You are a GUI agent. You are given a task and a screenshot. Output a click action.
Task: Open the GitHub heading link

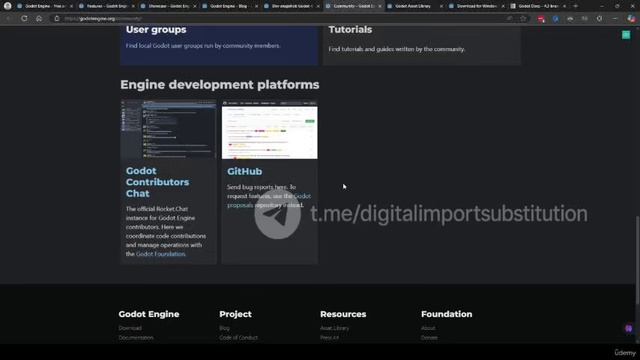pos(244,171)
